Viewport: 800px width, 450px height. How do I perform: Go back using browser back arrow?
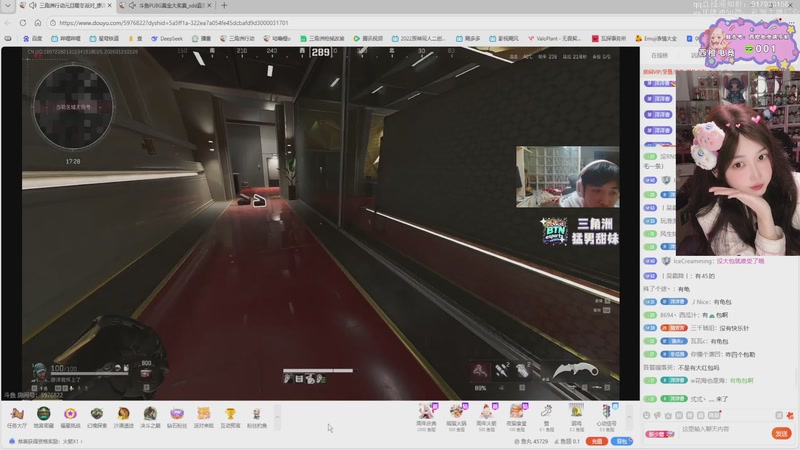click(8, 23)
